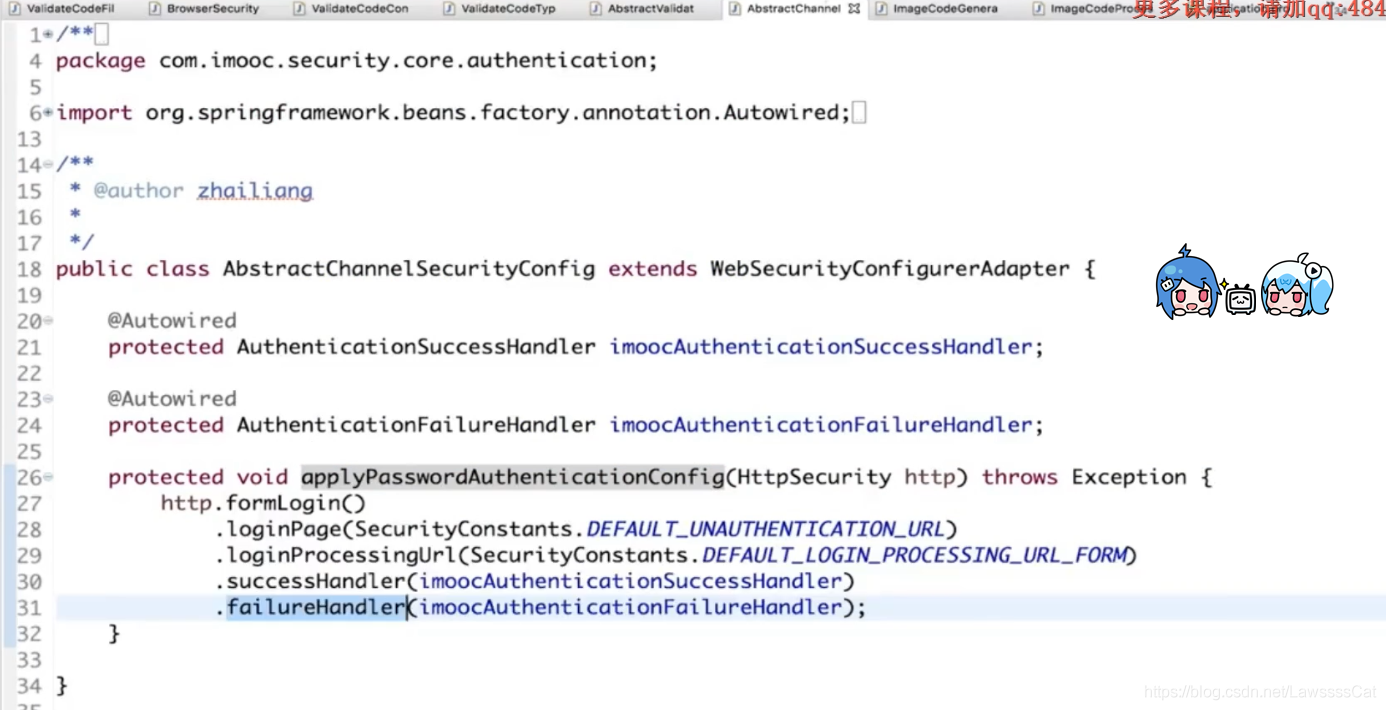The image size is (1386, 710).
Task: Click the Java file icon on ValidateCodeTyp tab
Action: [449, 8]
